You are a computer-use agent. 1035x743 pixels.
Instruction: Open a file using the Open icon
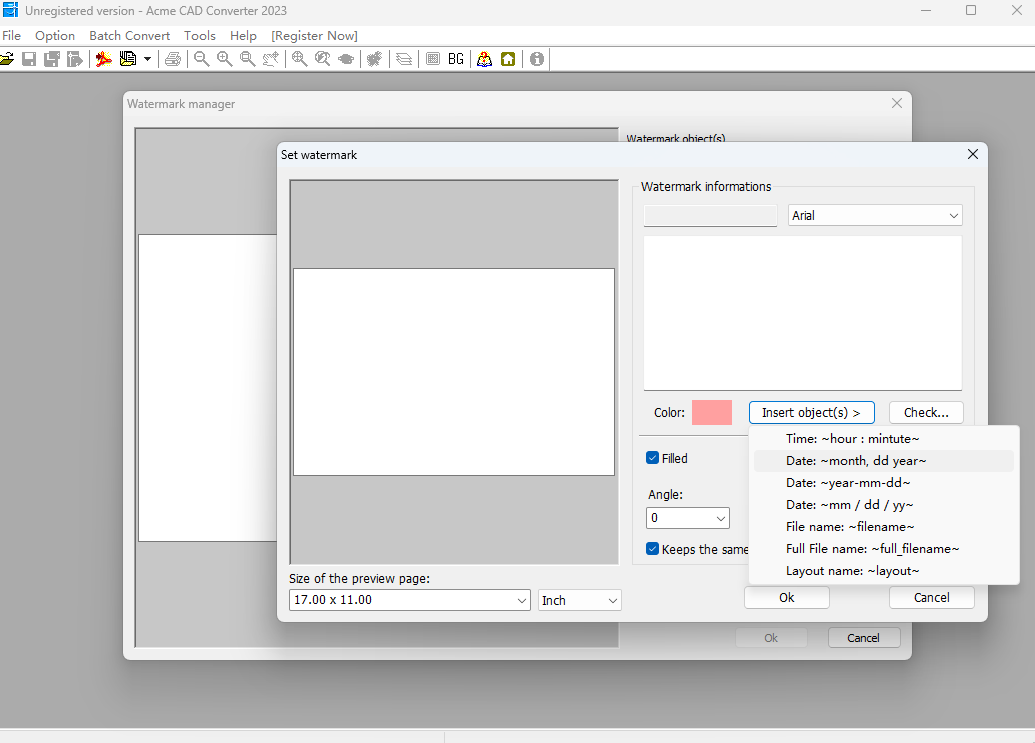[x=7, y=58]
